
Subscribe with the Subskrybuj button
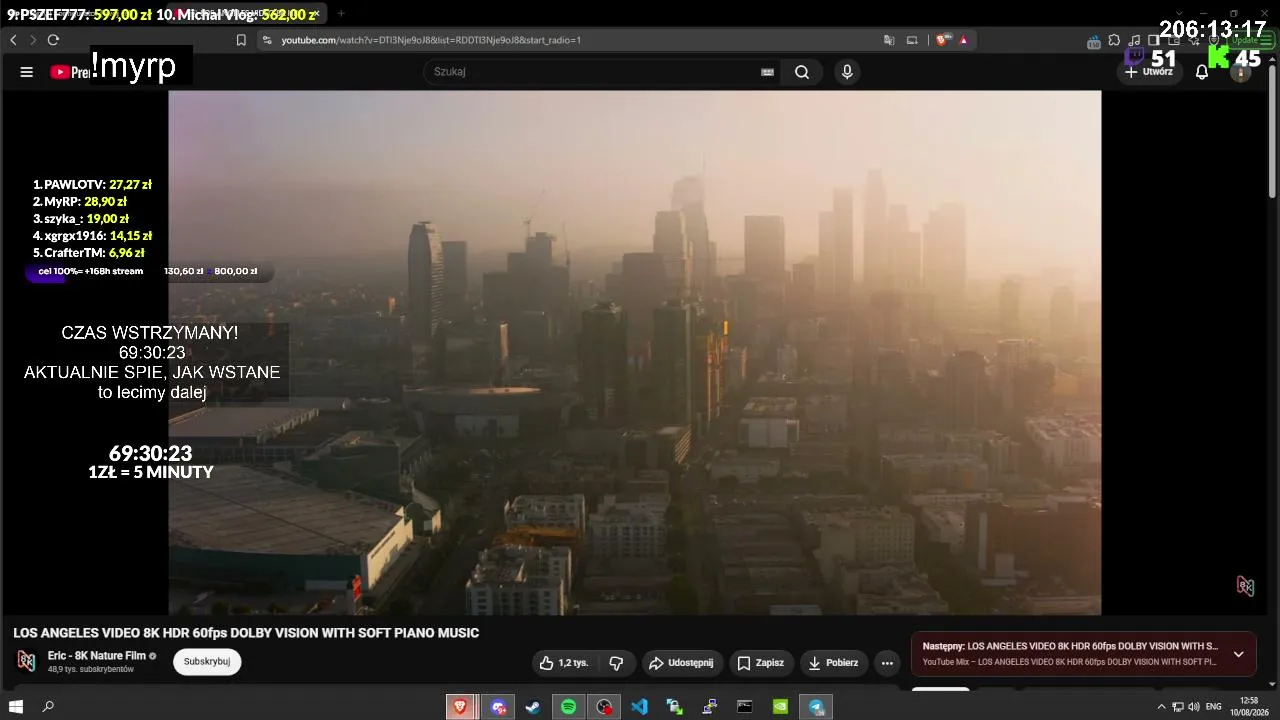pos(207,662)
